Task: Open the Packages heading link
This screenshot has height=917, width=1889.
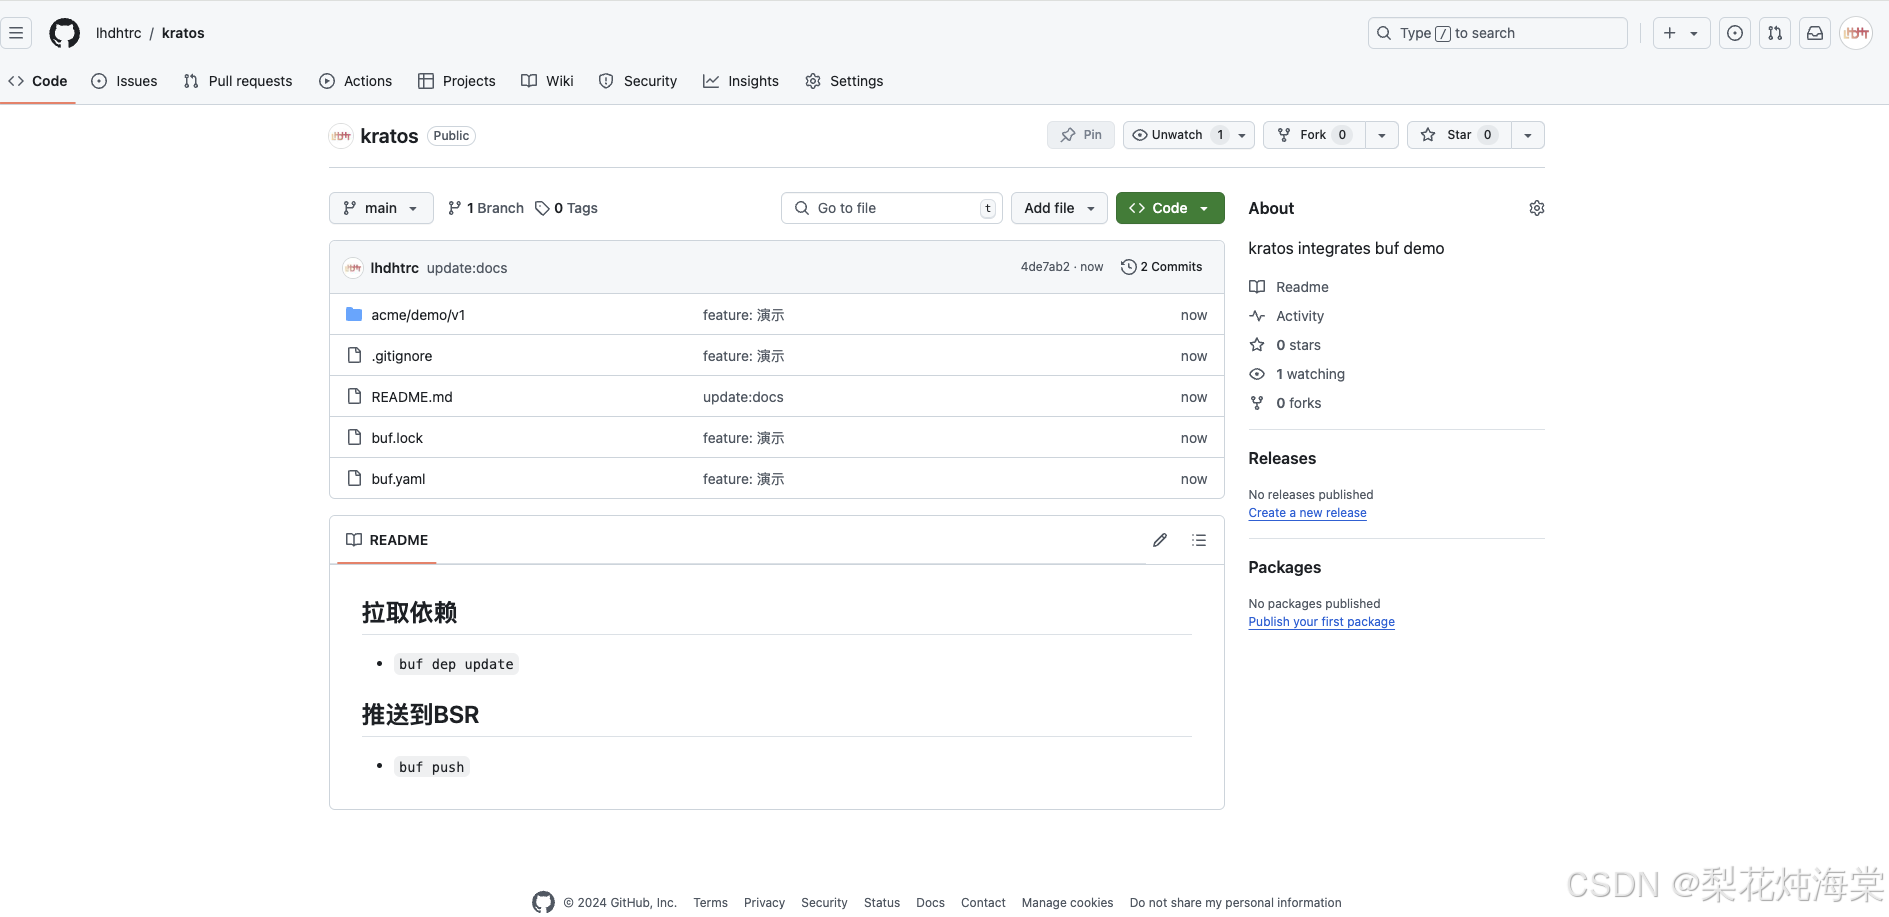Action: [1285, 567]
